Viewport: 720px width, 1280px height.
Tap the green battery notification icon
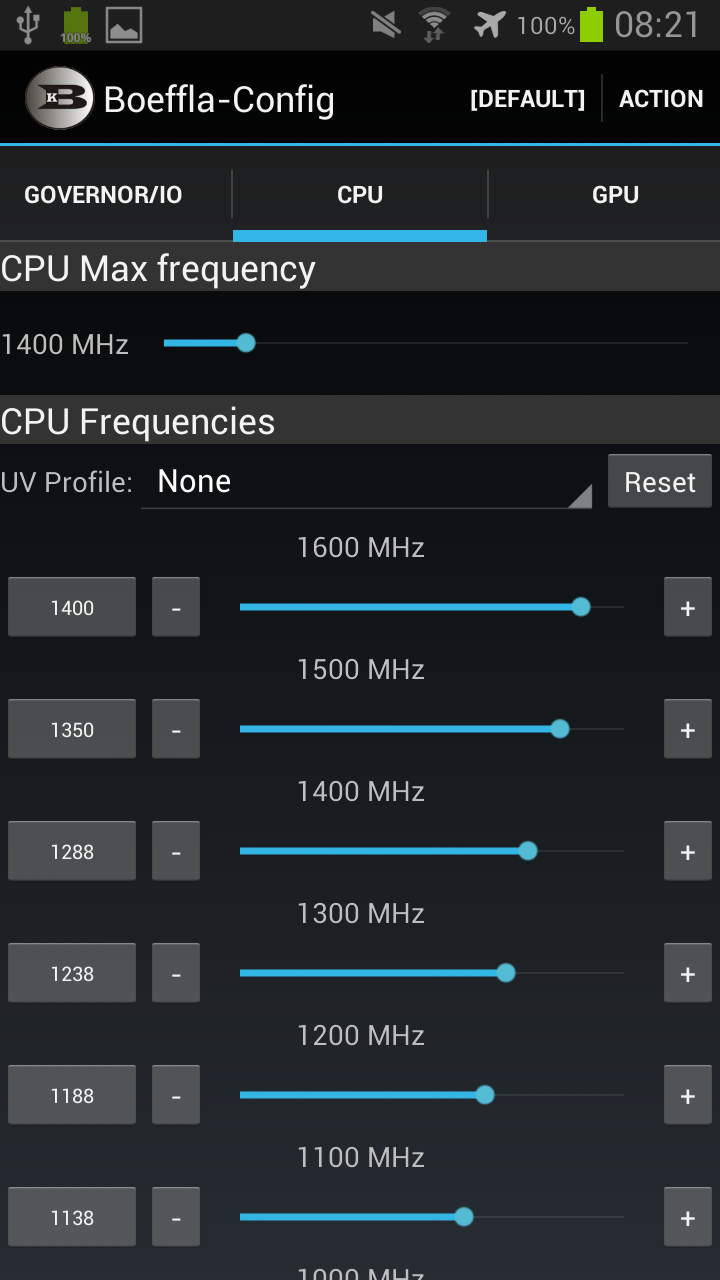click(75, 25)
